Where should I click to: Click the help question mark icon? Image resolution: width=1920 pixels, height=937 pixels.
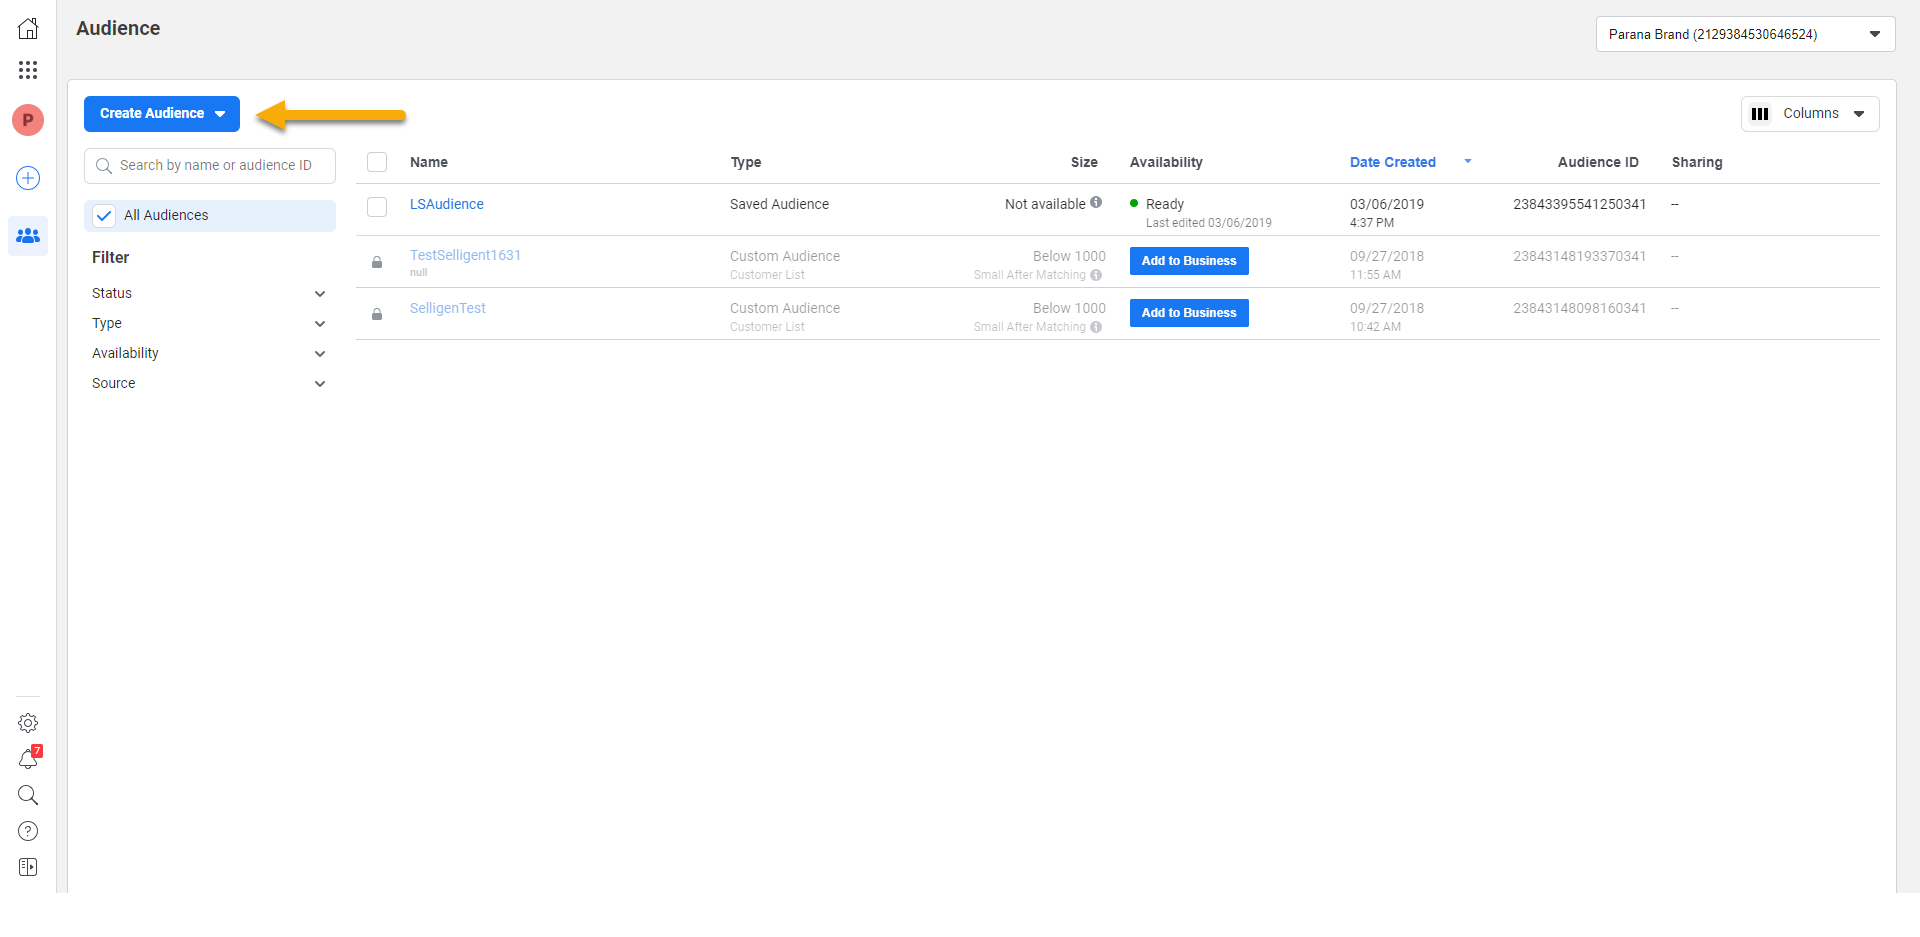coord(28,831)
